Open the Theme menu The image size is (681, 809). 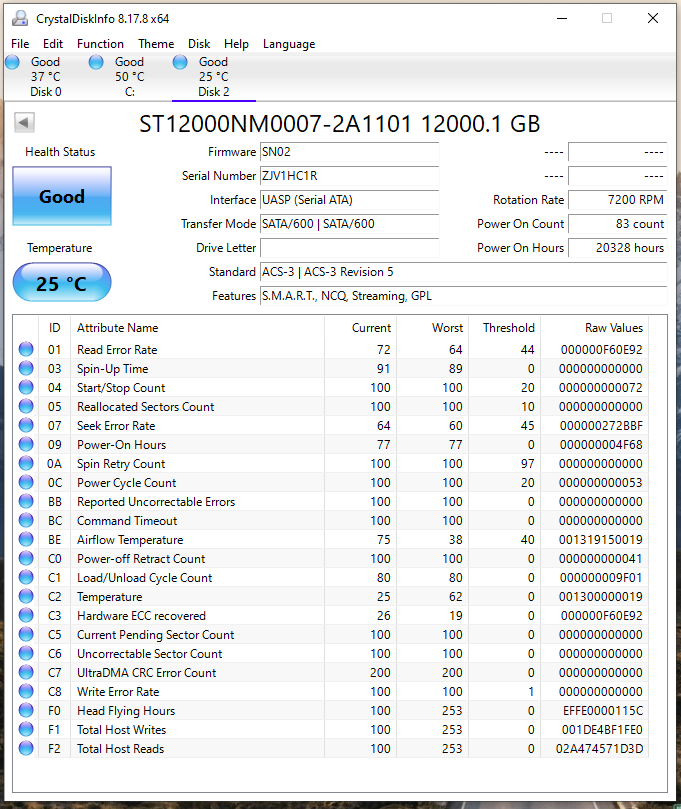156,44
